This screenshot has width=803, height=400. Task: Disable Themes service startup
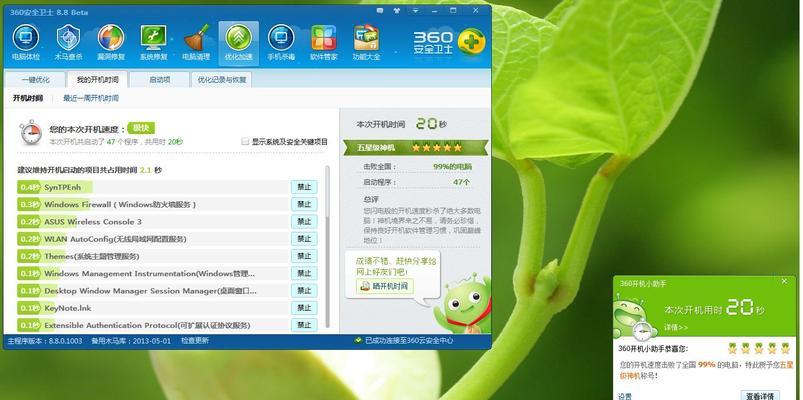[304, 256]
